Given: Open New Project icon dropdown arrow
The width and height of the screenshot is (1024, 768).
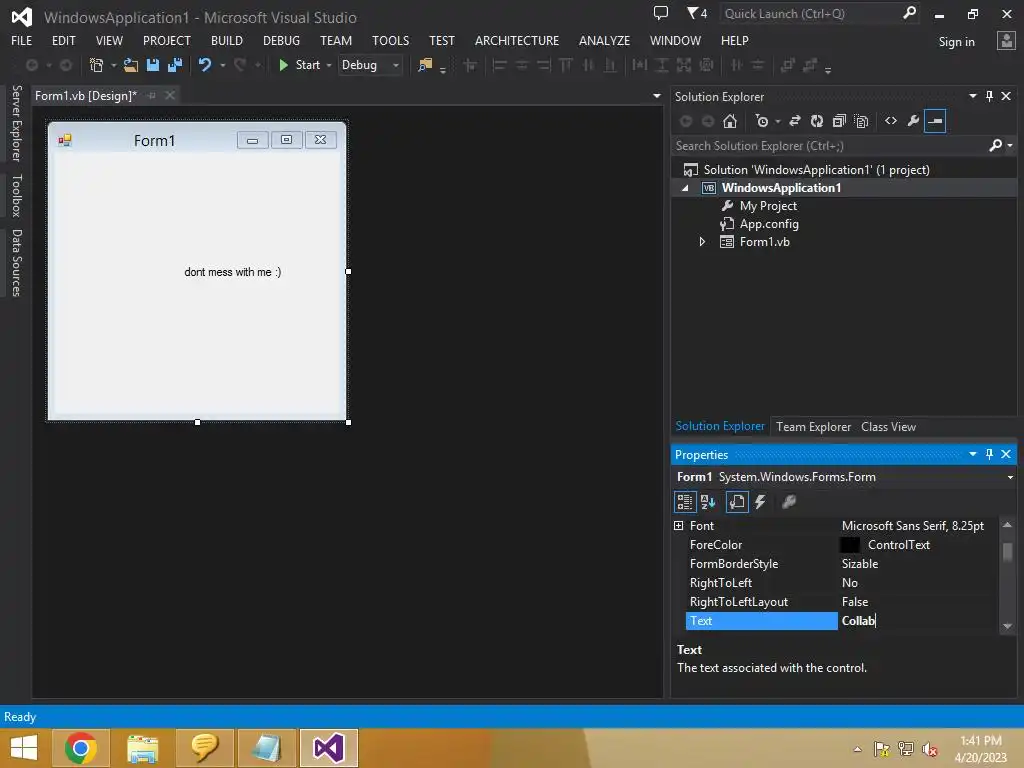Looking at the screenshot, I should coord(114,65).
